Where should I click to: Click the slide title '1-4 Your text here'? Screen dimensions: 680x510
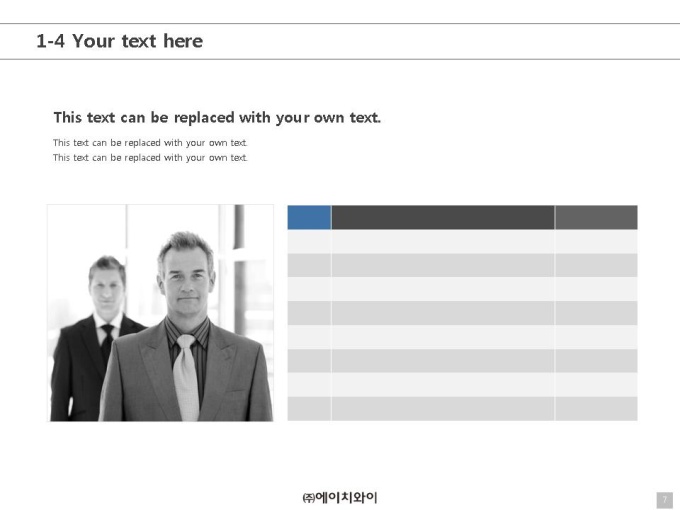[120, 41]
